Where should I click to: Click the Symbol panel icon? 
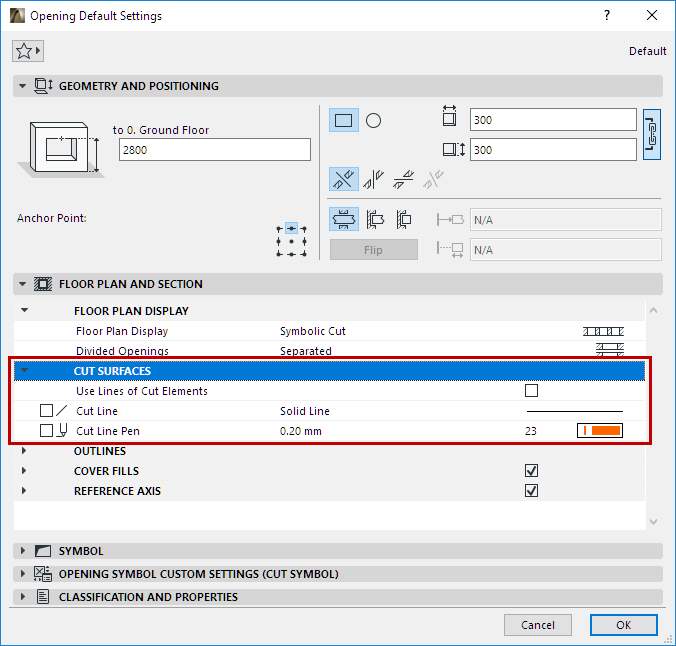click(x=43, y=551)
